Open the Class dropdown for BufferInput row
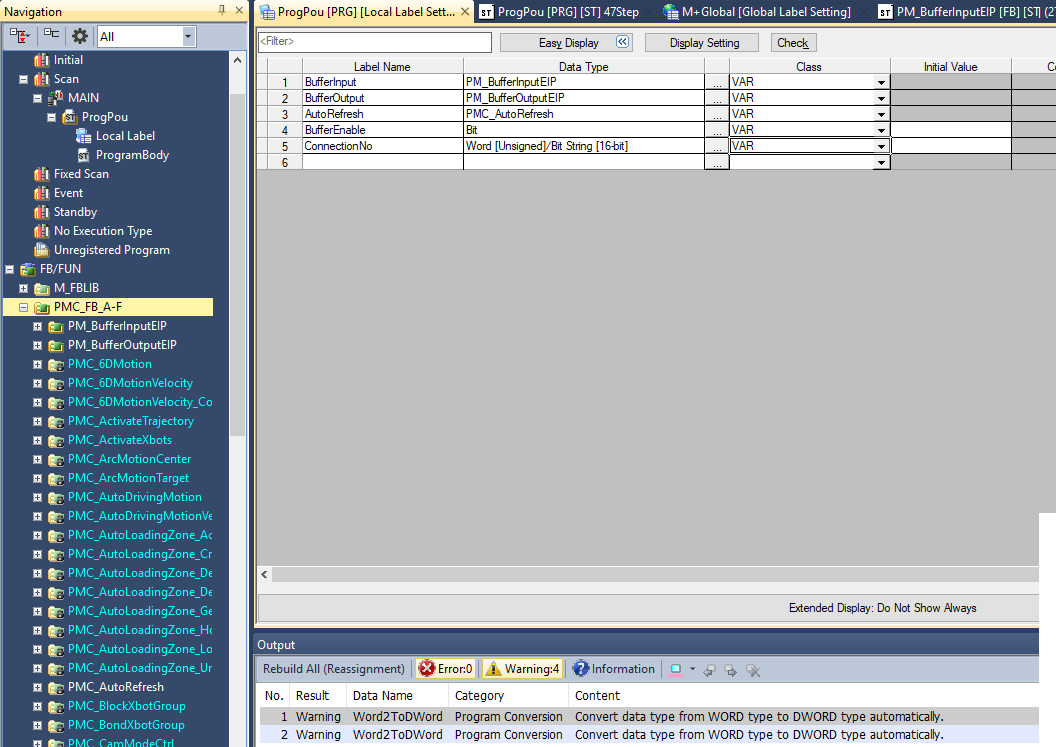Image resolution: width=1056 pixels, height=747 pixels. [x=881, y=82]
